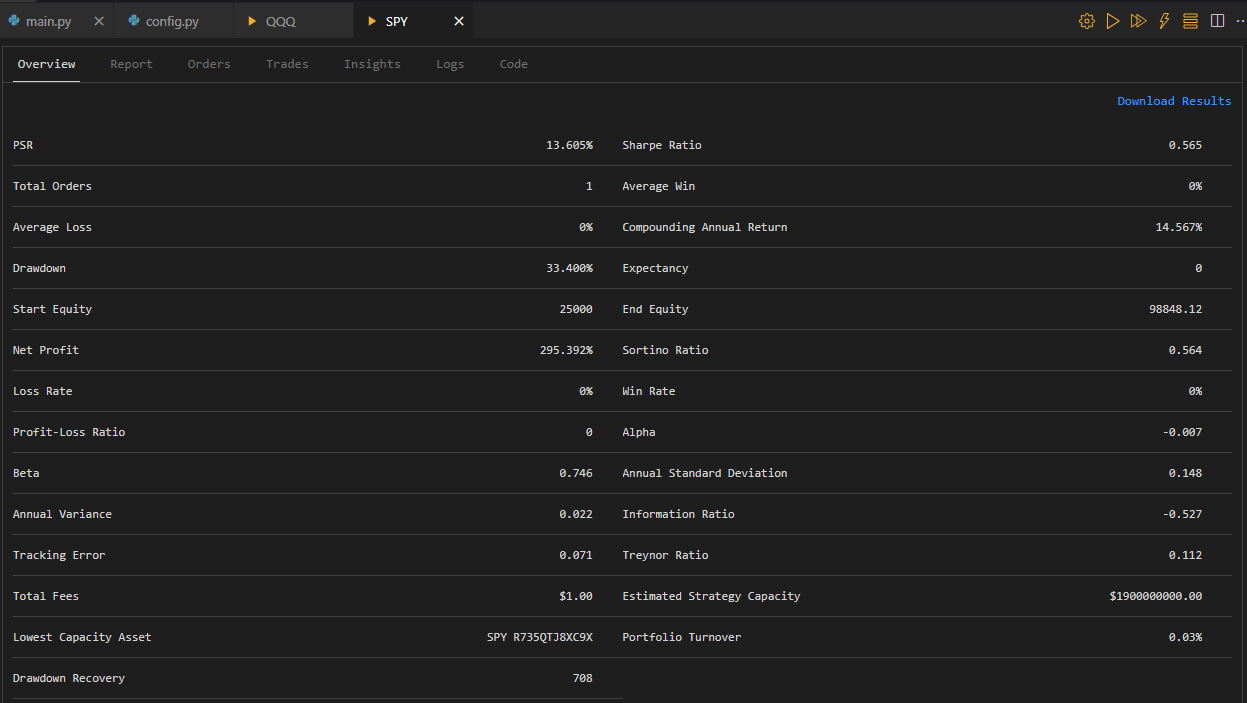Split the editor with the two-column icon
Image resolution: width=1247 pixels, height=703 pixels.
click(x=1217, y=21)
